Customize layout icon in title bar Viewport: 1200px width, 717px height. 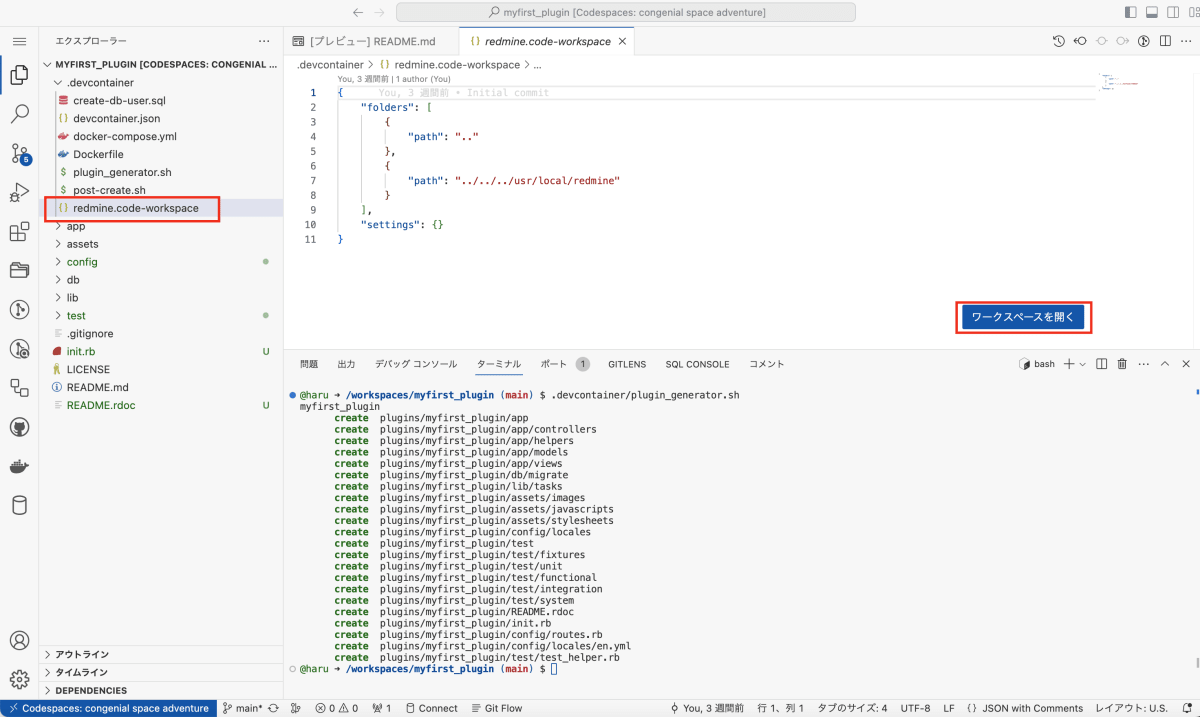pyautogui.click(x=1194, y=12)
